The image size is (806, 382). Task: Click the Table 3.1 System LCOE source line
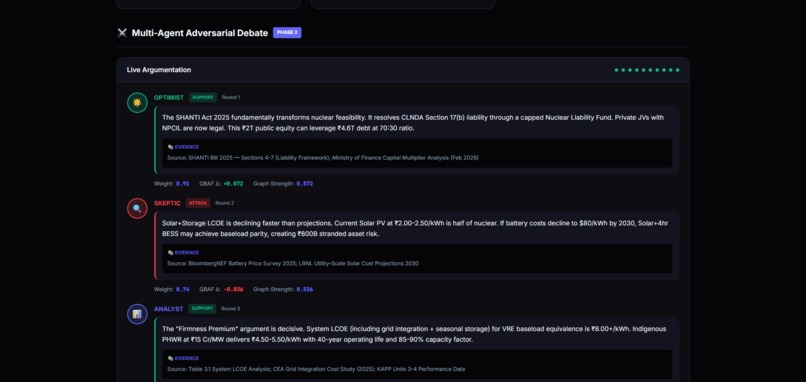click(x=316, y=369)
